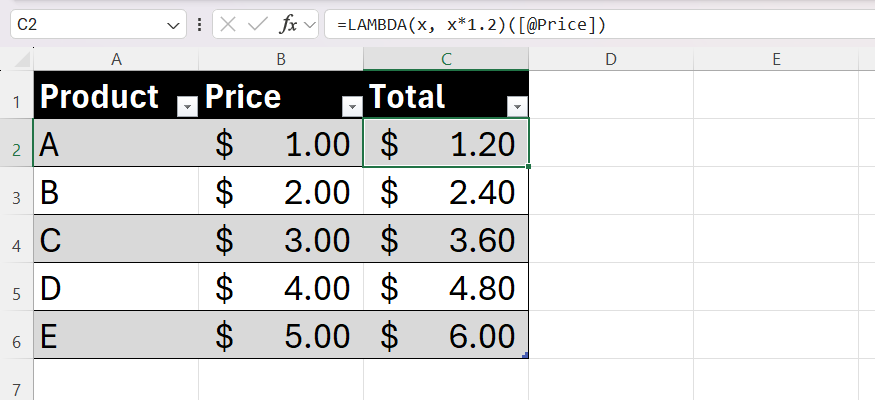Viewport: 875px width, 400px height.
Task: Open the Insert Function fx dialog
Action: (288, 25)
